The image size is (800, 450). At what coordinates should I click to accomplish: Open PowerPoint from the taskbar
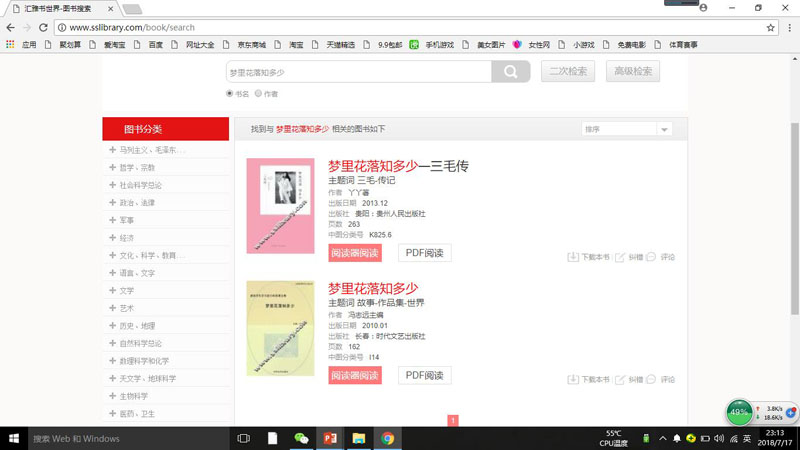(x=330, y=438)
